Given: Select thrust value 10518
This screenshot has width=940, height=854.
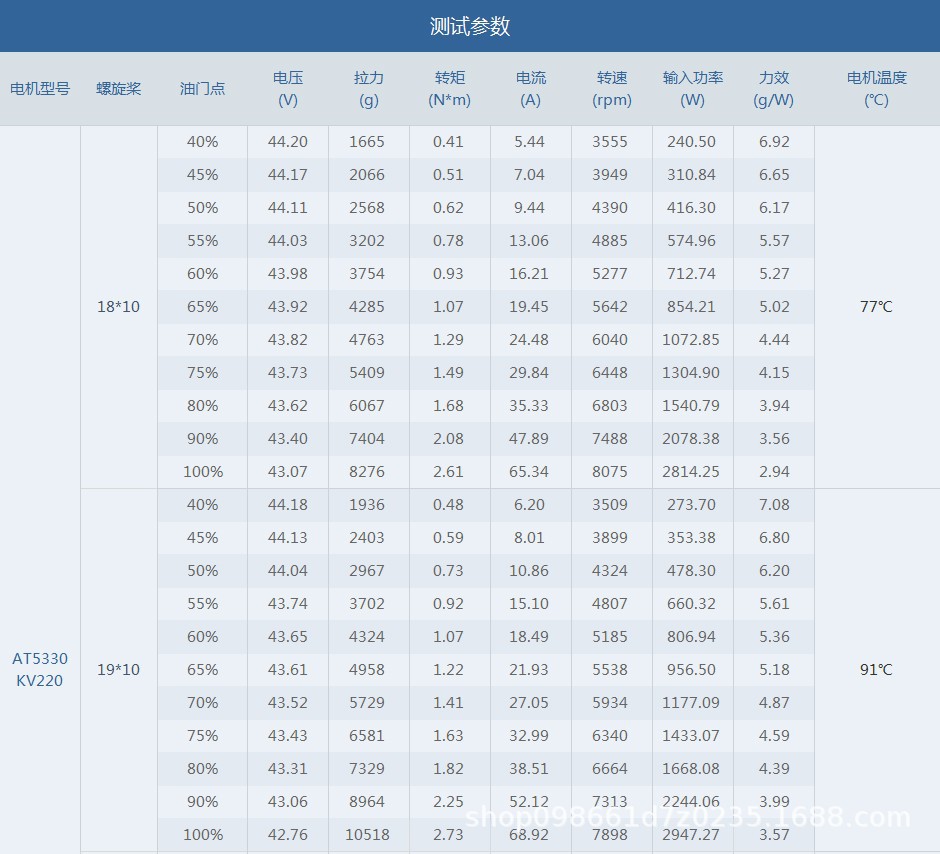Looking at the screenshot, I should (367, 834).
